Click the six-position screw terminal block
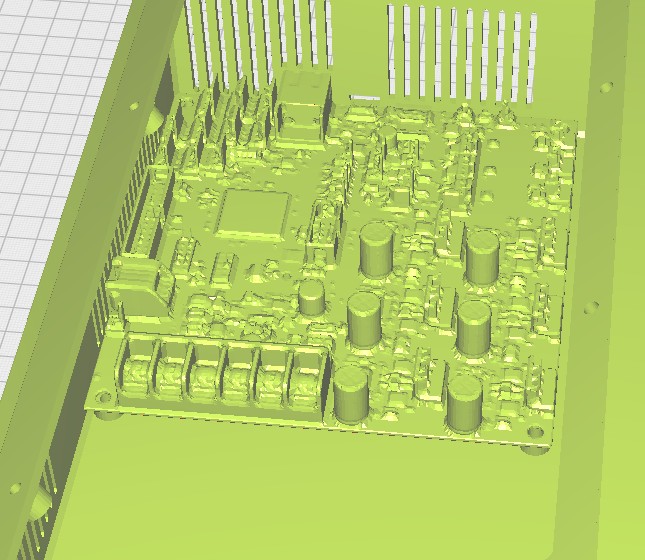The height and width of the screenshot is (560, 645). coord(223,373)
